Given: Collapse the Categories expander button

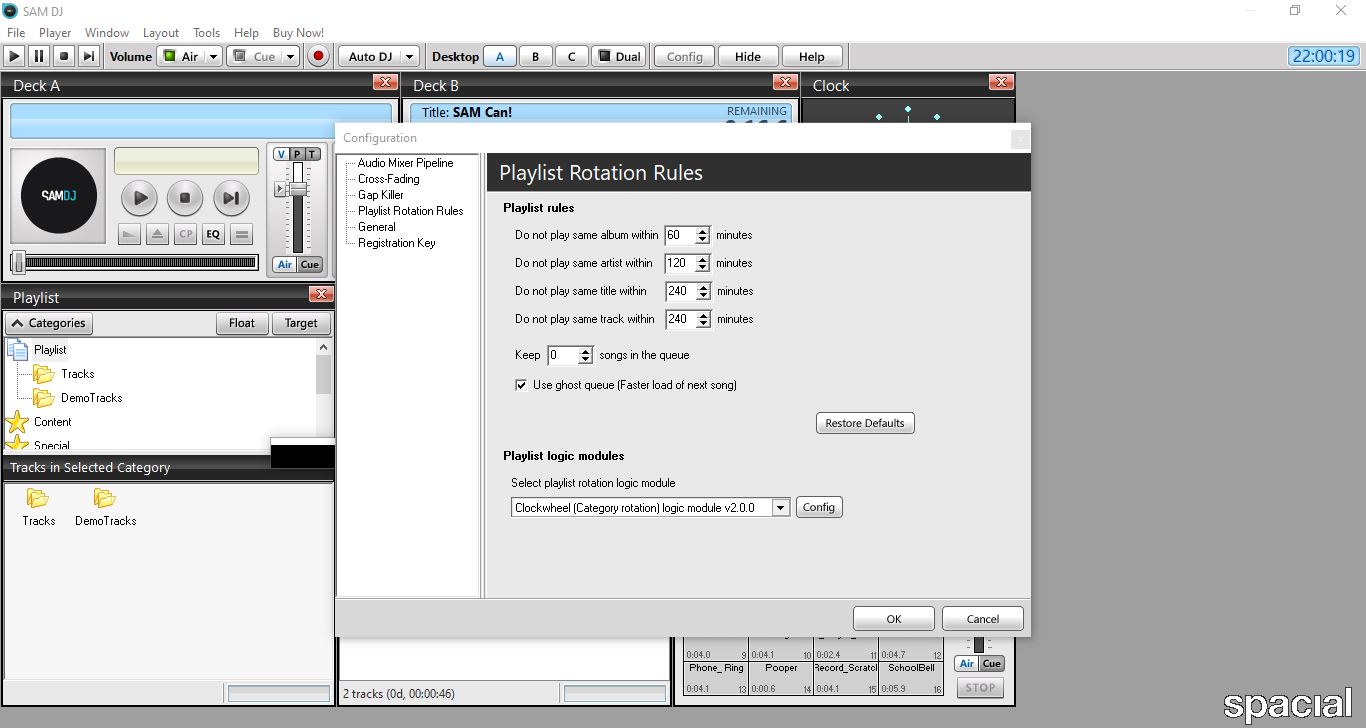Looking at the screenshot, I should click(49, 323).
